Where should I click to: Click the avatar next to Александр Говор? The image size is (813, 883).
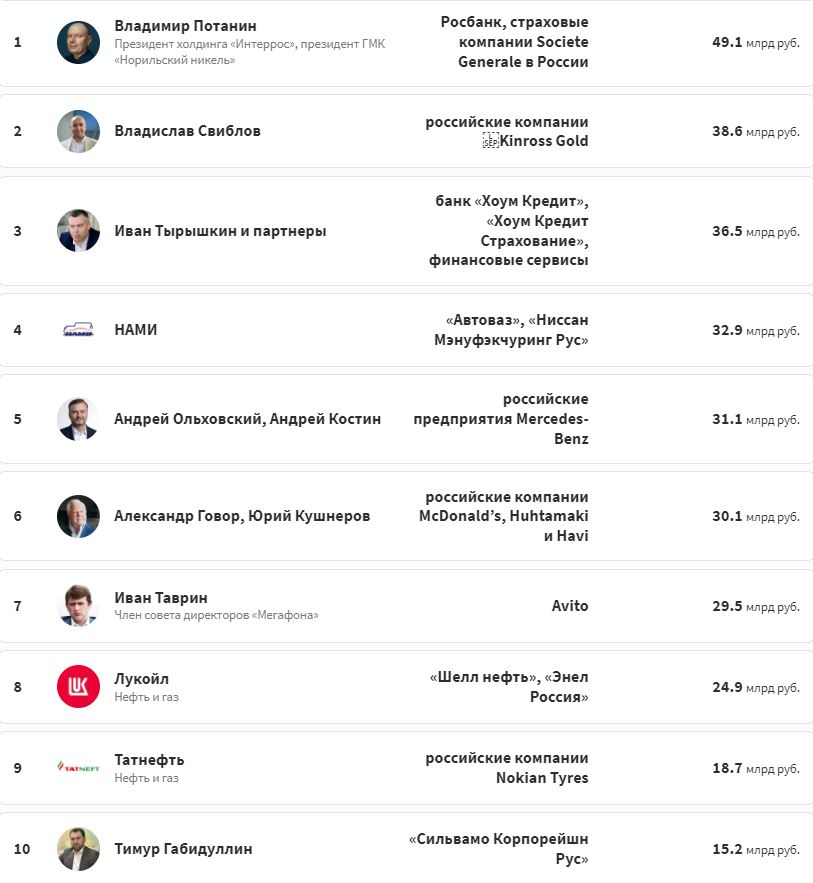pyautogui.click(x=78, y=516)
